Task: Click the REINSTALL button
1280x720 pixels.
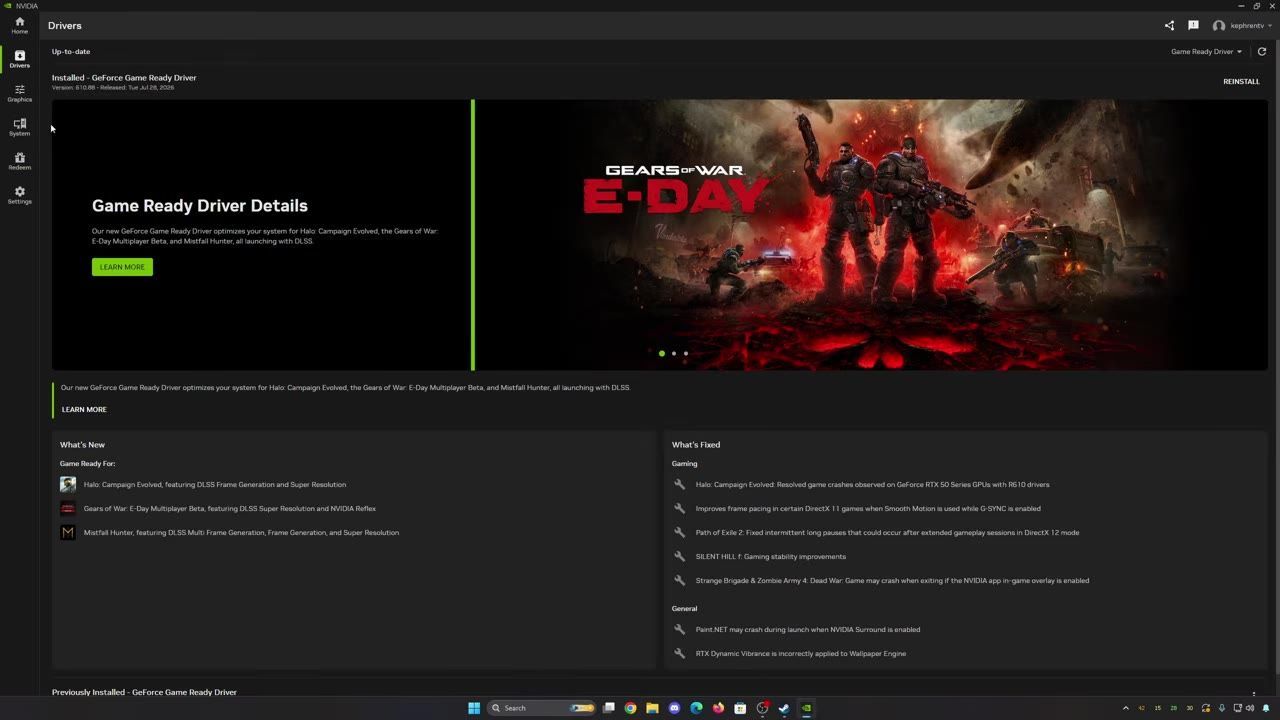Action: pyautogui.click(x=1241, y=82)
